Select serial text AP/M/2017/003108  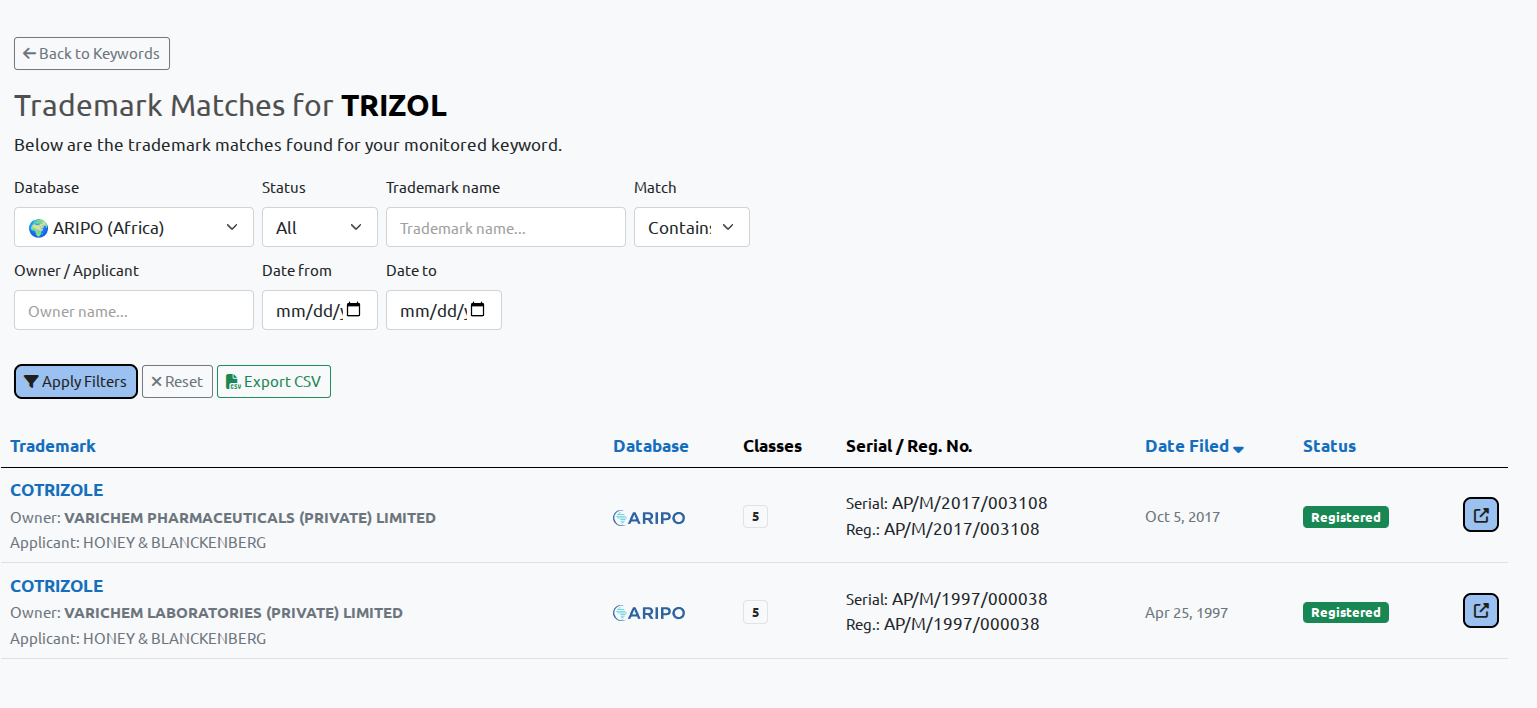pos(970,503)
